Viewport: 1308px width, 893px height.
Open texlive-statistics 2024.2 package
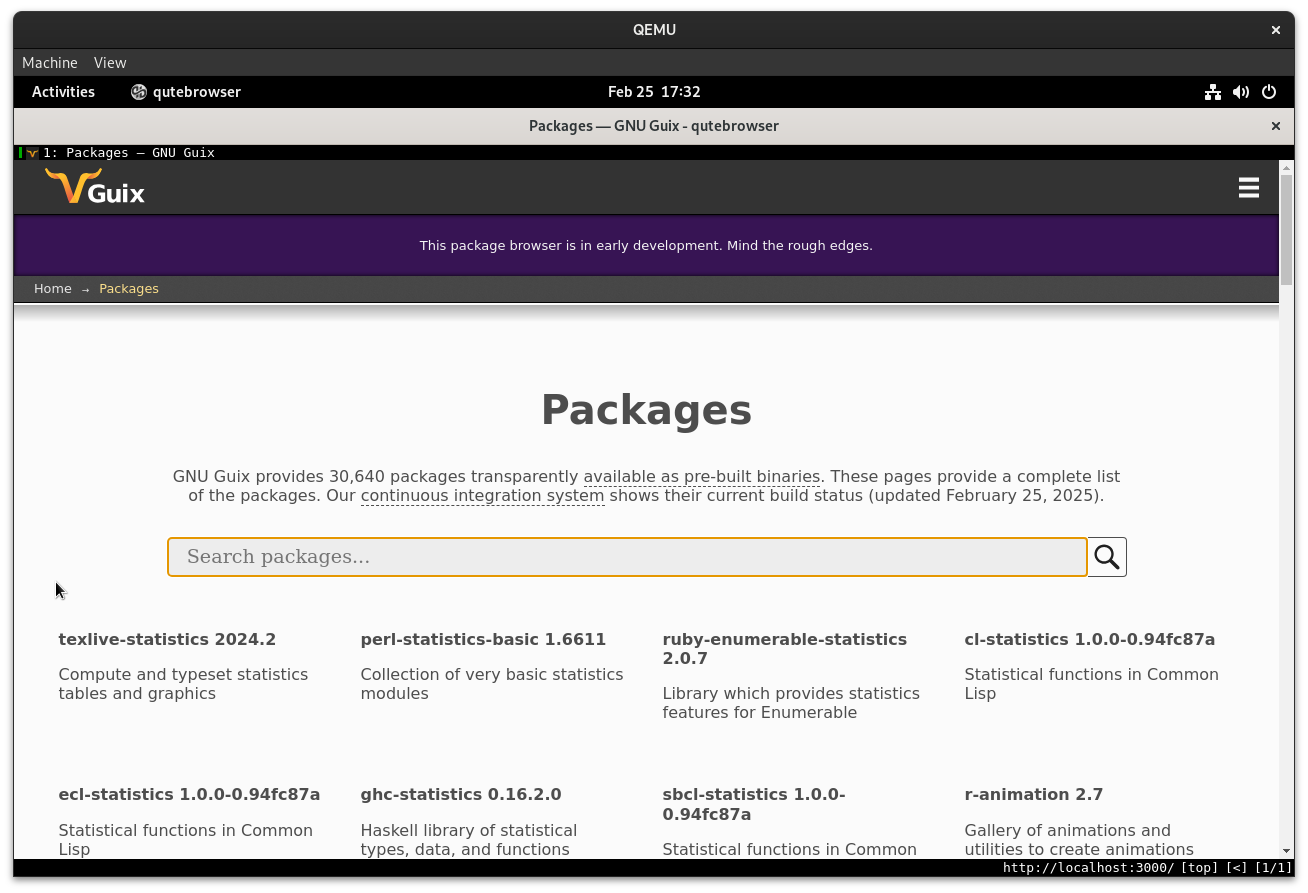click(167, 640)
